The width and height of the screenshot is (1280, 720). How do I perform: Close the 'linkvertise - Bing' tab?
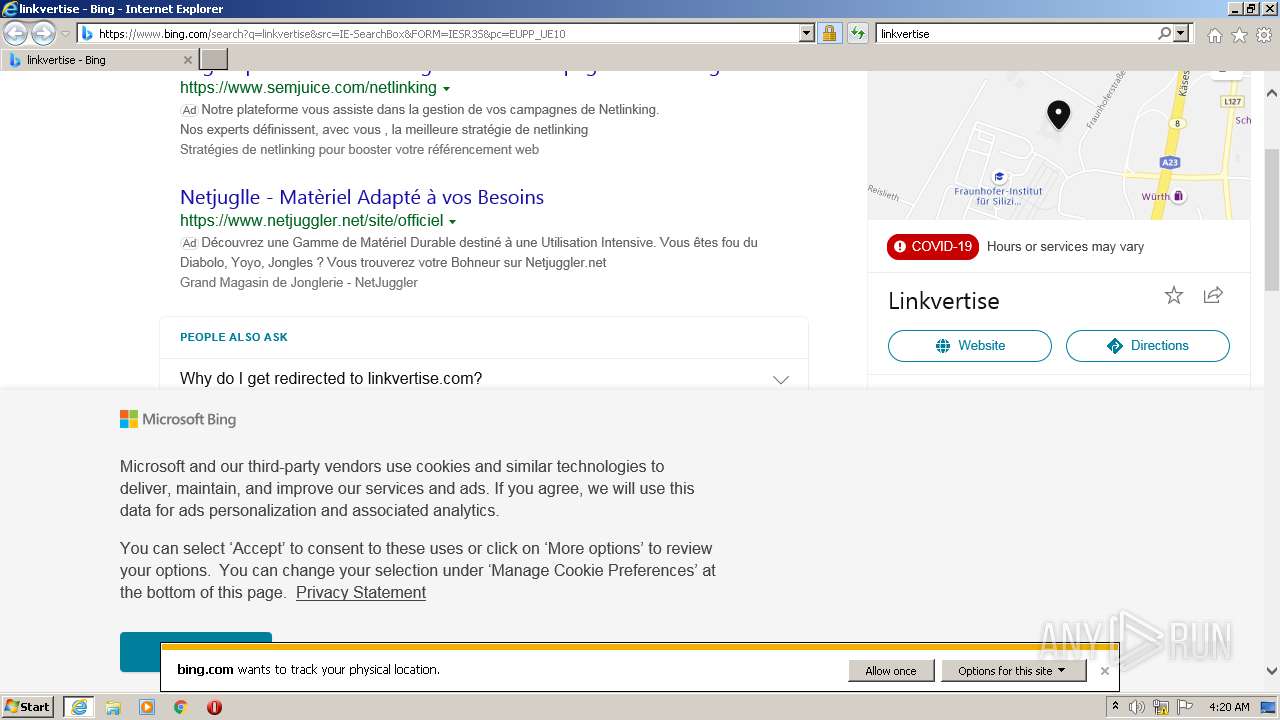pyautogui.click(x=187, y=60)
